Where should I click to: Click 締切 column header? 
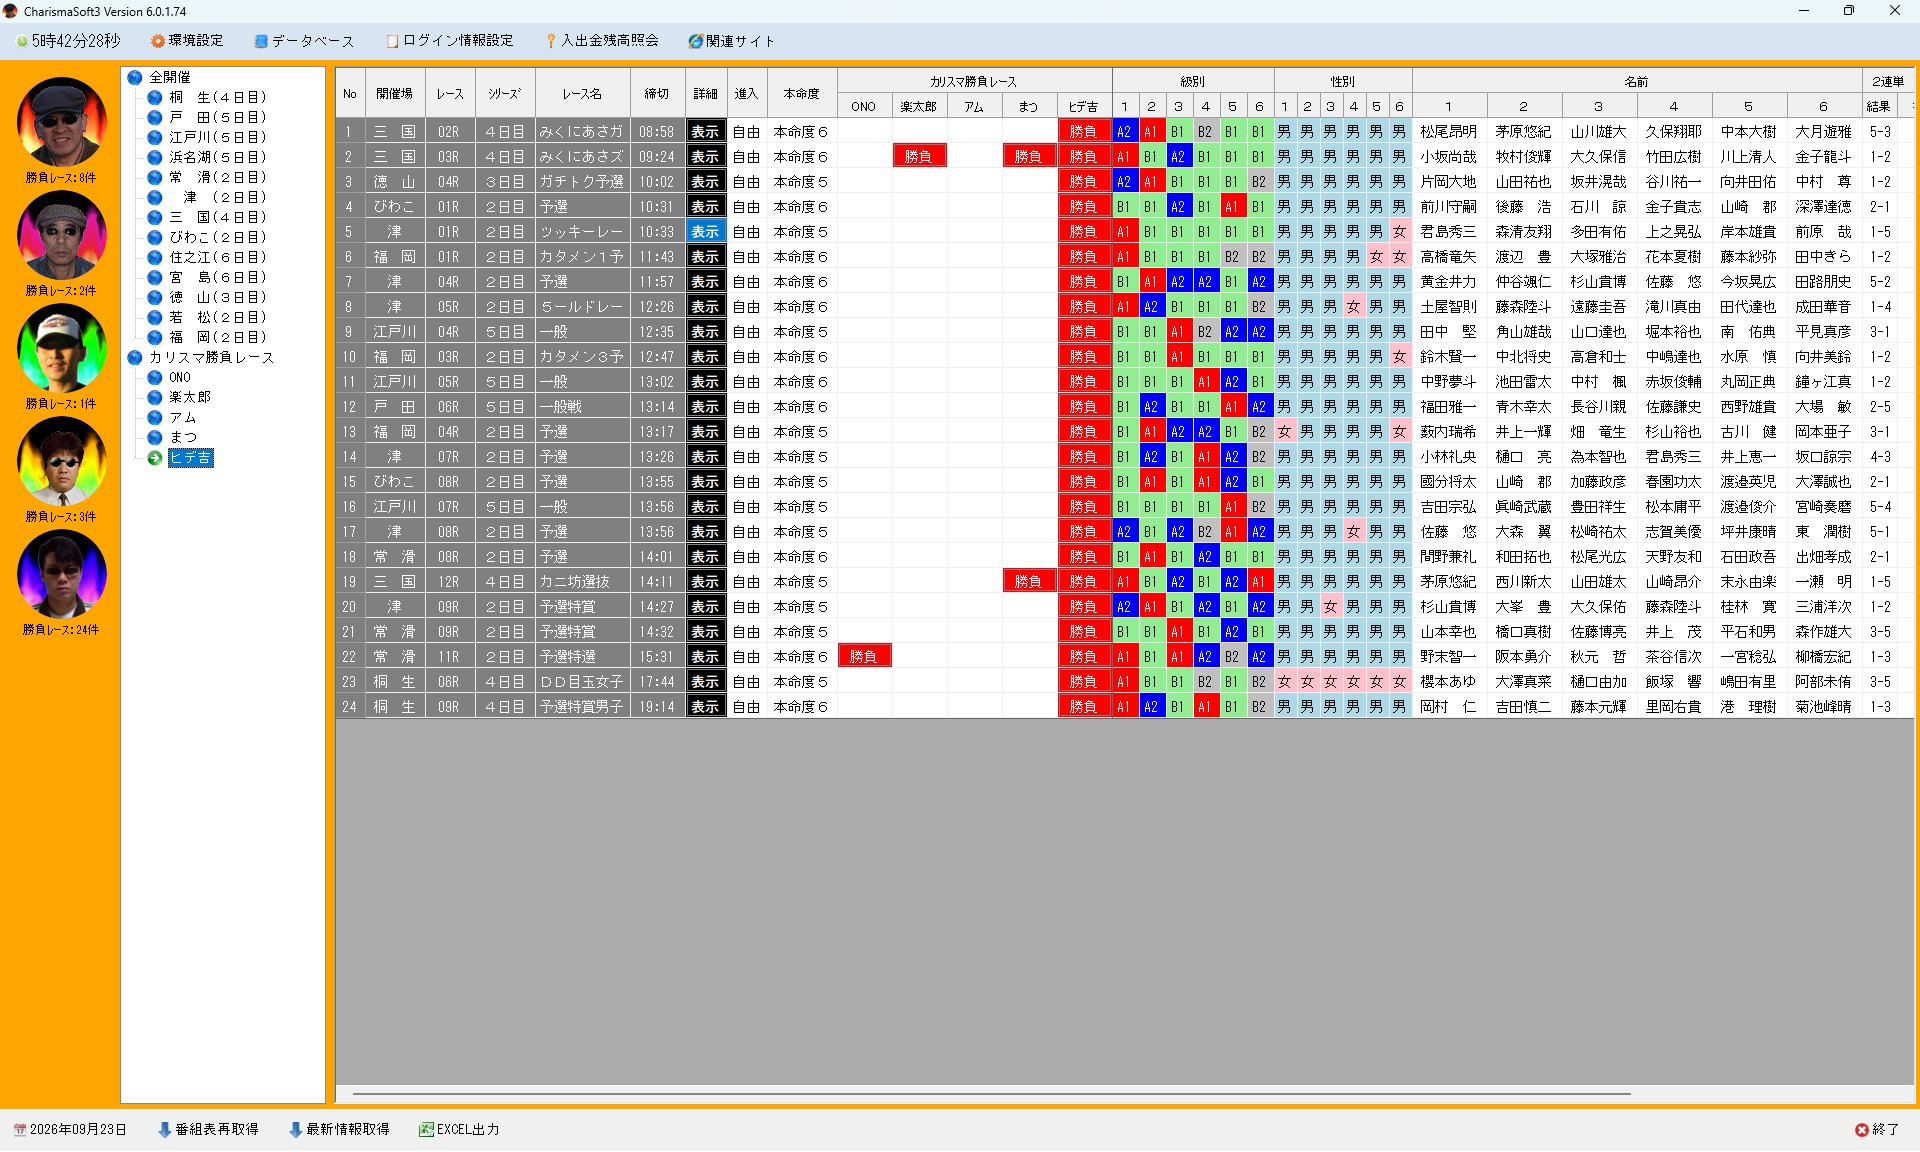coord(657,93)
